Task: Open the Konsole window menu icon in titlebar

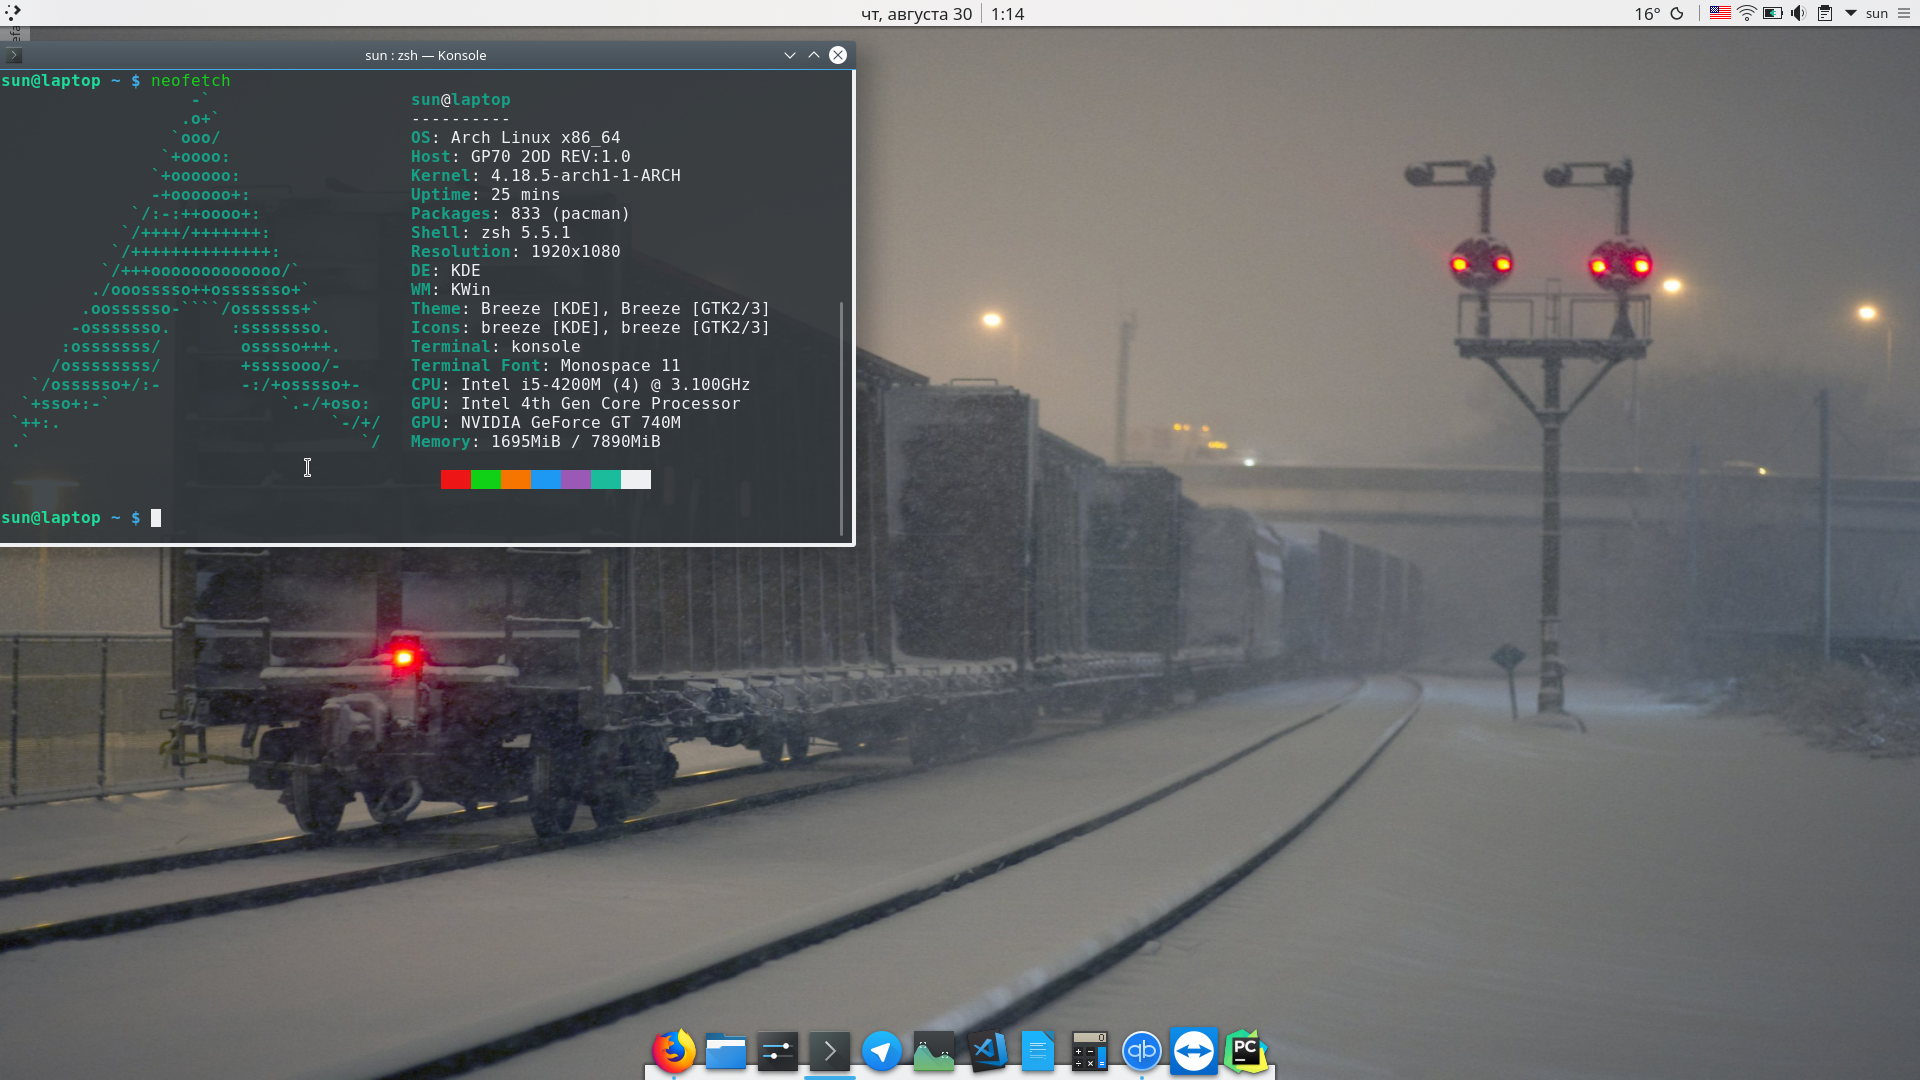Action: click(x=14, y=55)
